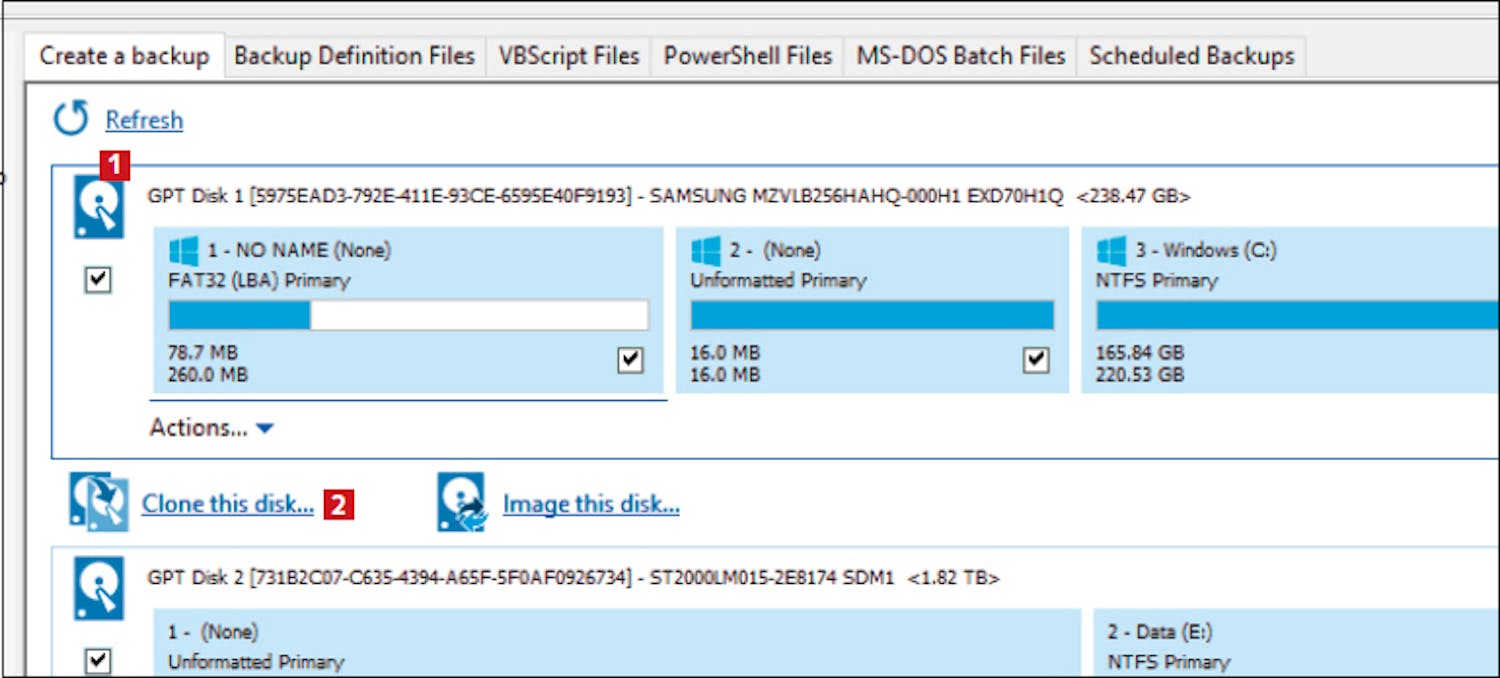Click the GPT Disk 2 hard drive icon

pyautogui.click(x=99, y=588)
